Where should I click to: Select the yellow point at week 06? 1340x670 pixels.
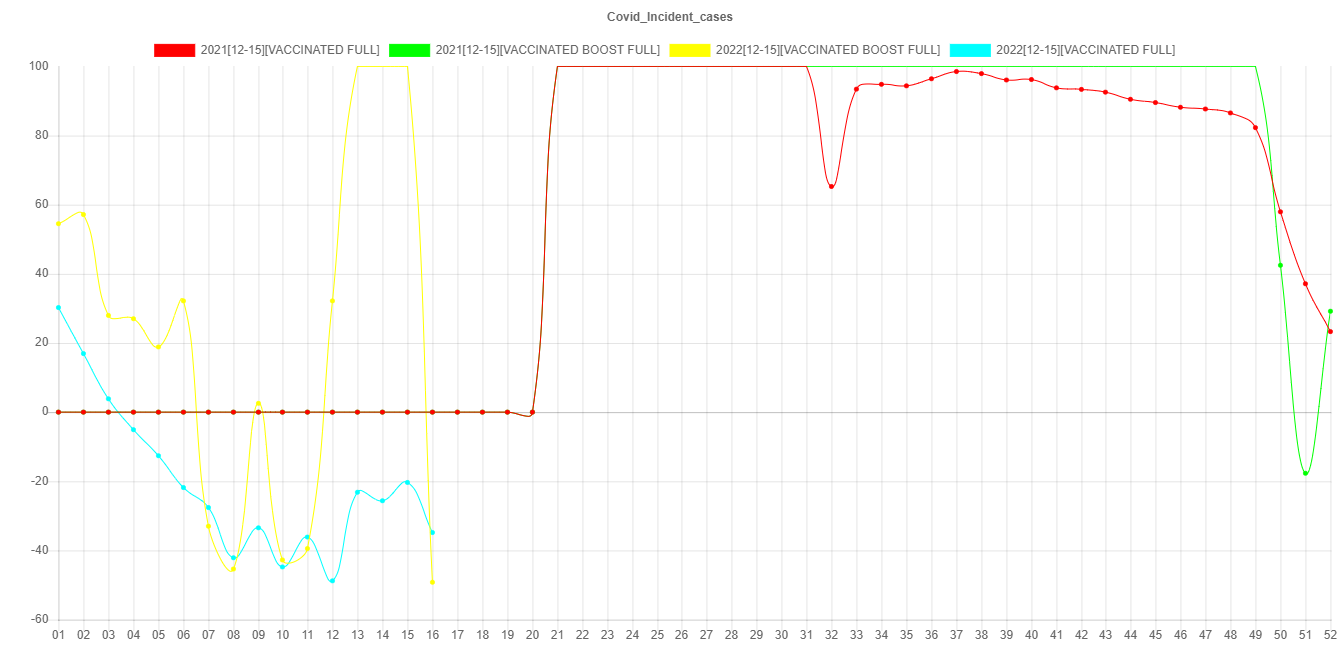[183, 300]
